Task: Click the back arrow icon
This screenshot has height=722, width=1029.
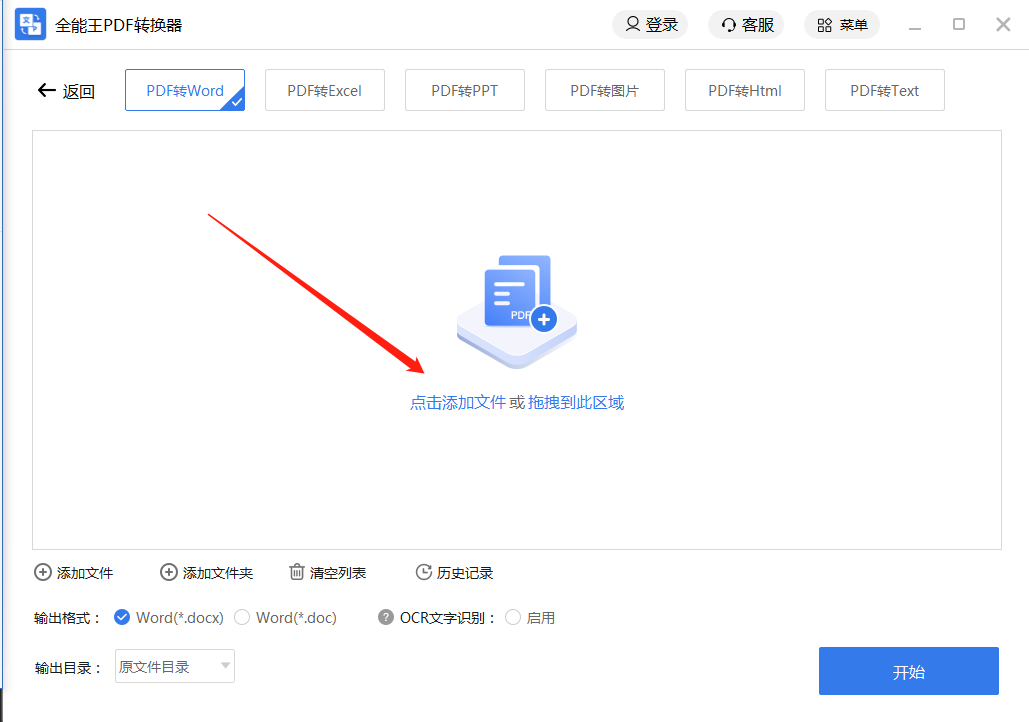Action: 46,91
